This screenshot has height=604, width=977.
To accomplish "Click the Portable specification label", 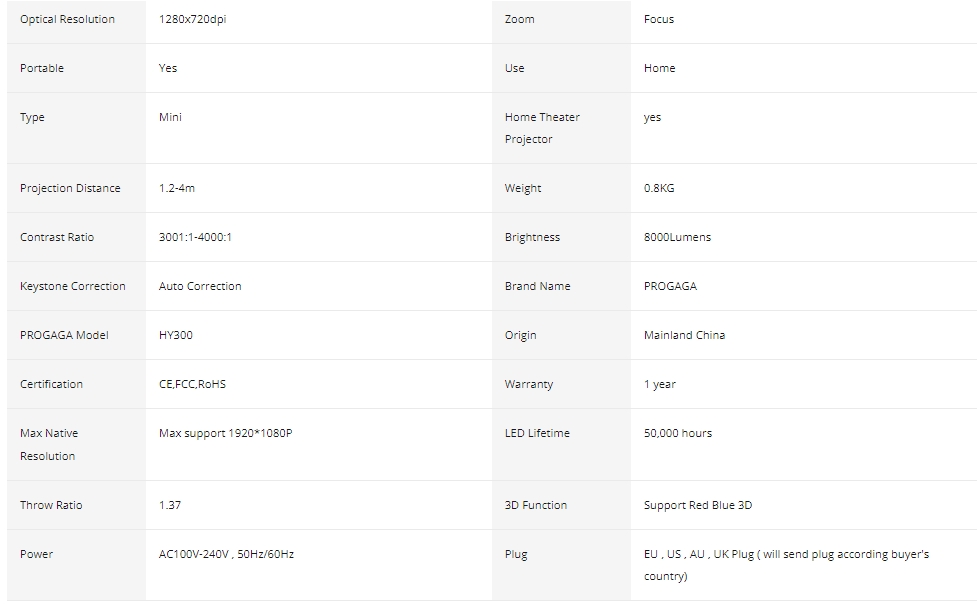I will click(42, 68).
